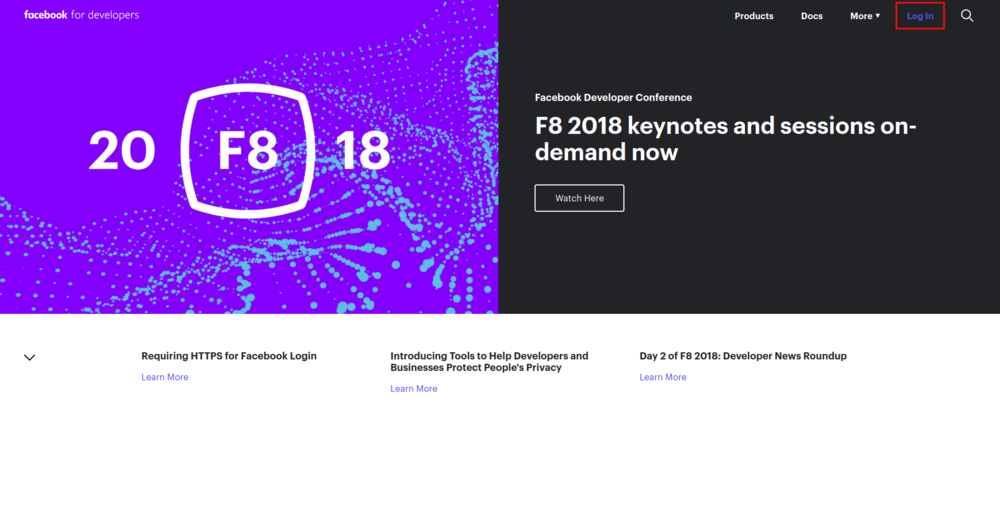Click the F8 badge emblem

247,150
